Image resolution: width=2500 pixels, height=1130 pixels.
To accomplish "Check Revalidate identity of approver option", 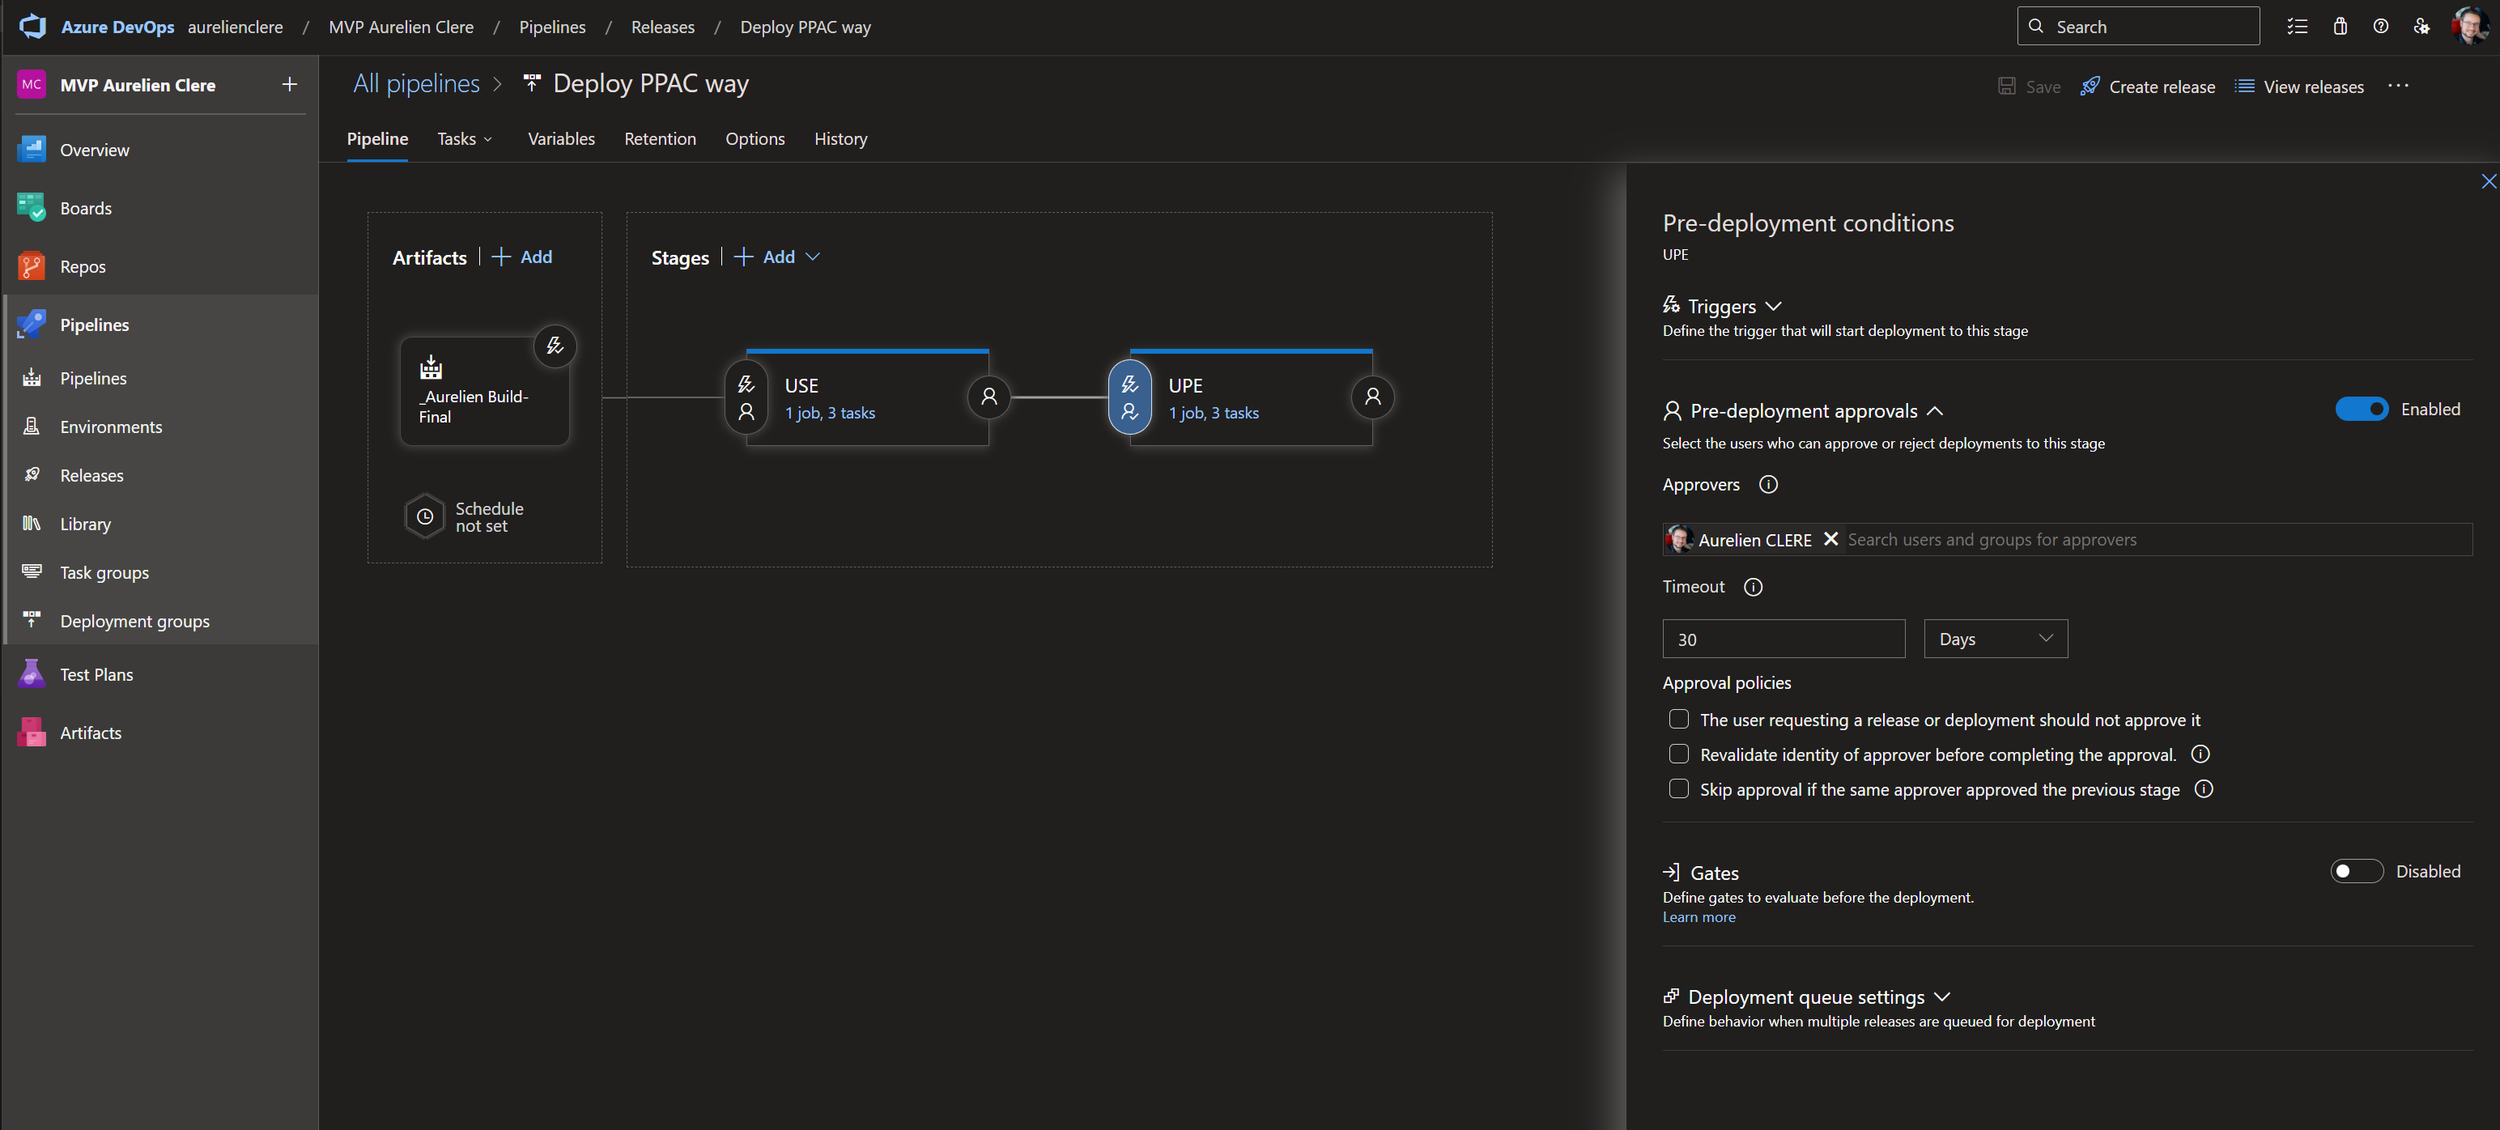I will (x=1679, y=754).
